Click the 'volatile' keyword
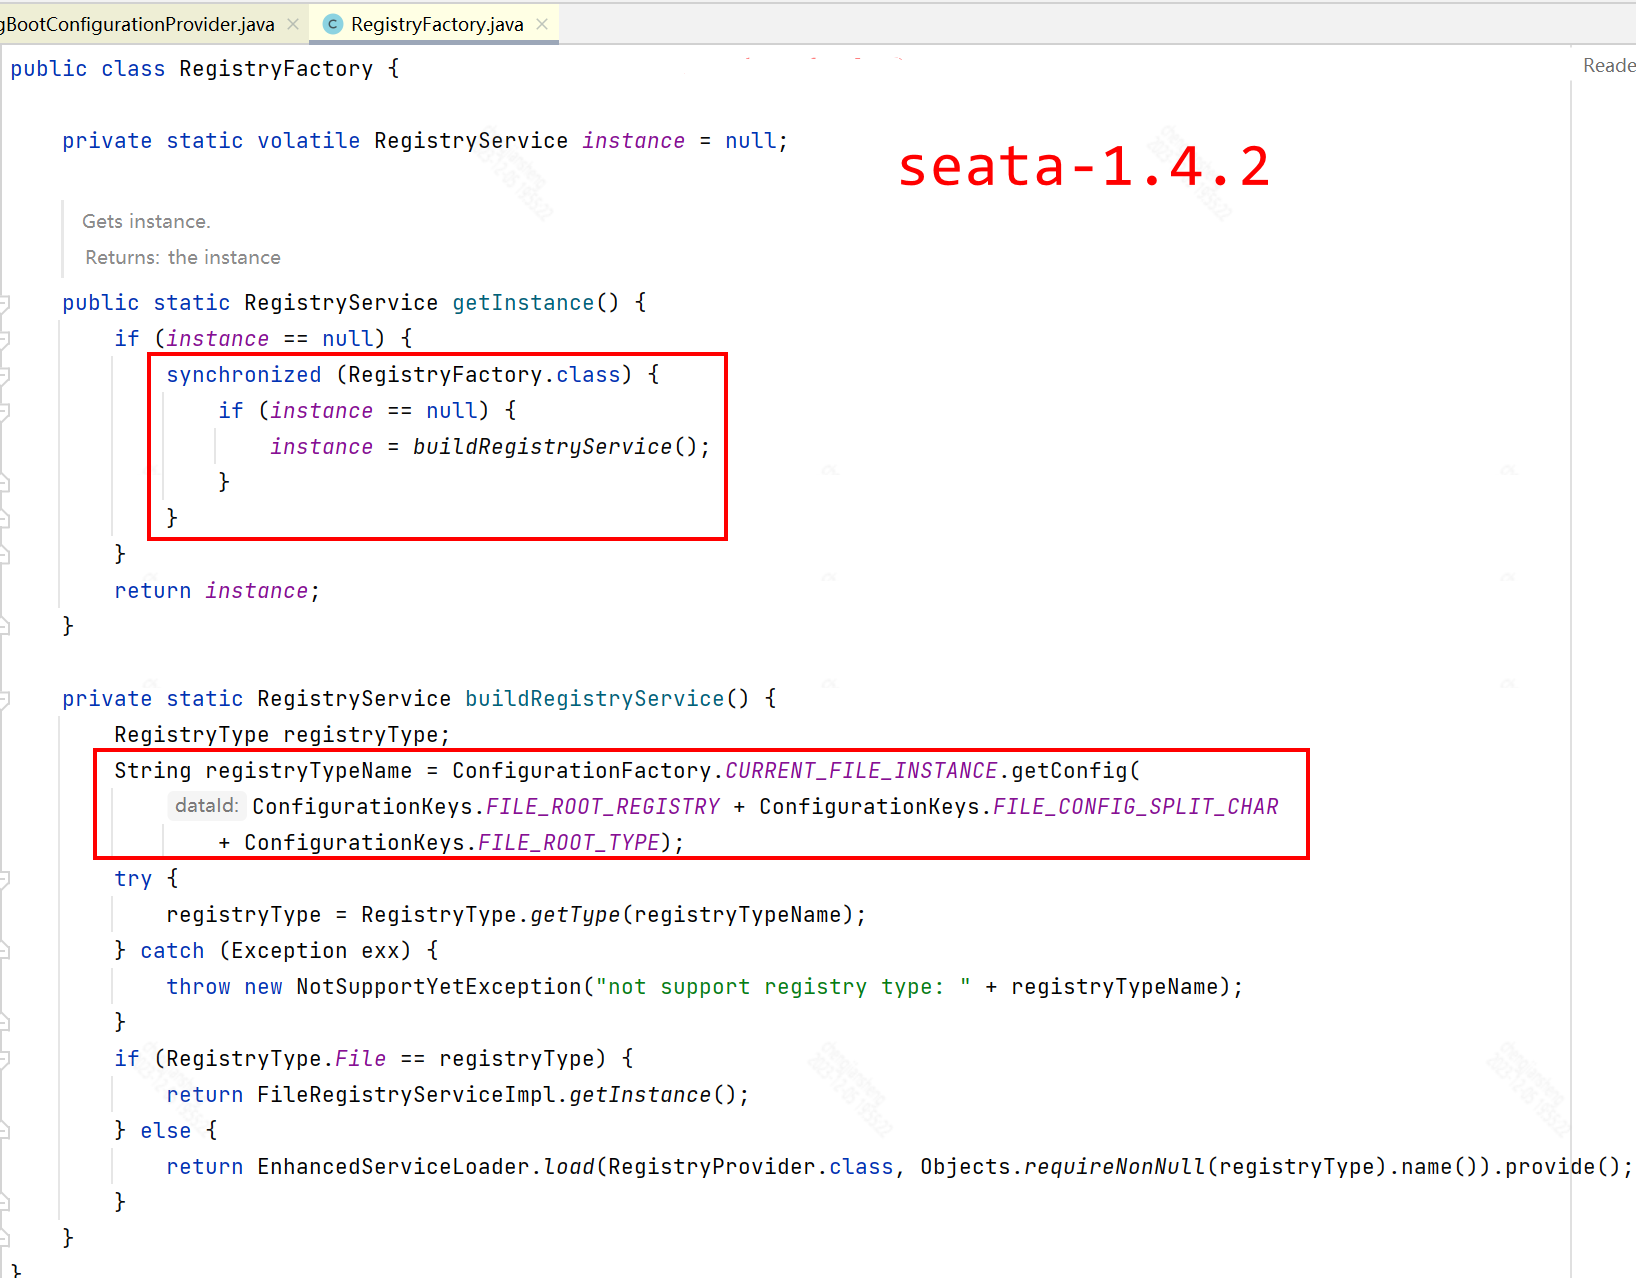The width and height of the screenshot is (1636, 1278). tap(308, 141)
